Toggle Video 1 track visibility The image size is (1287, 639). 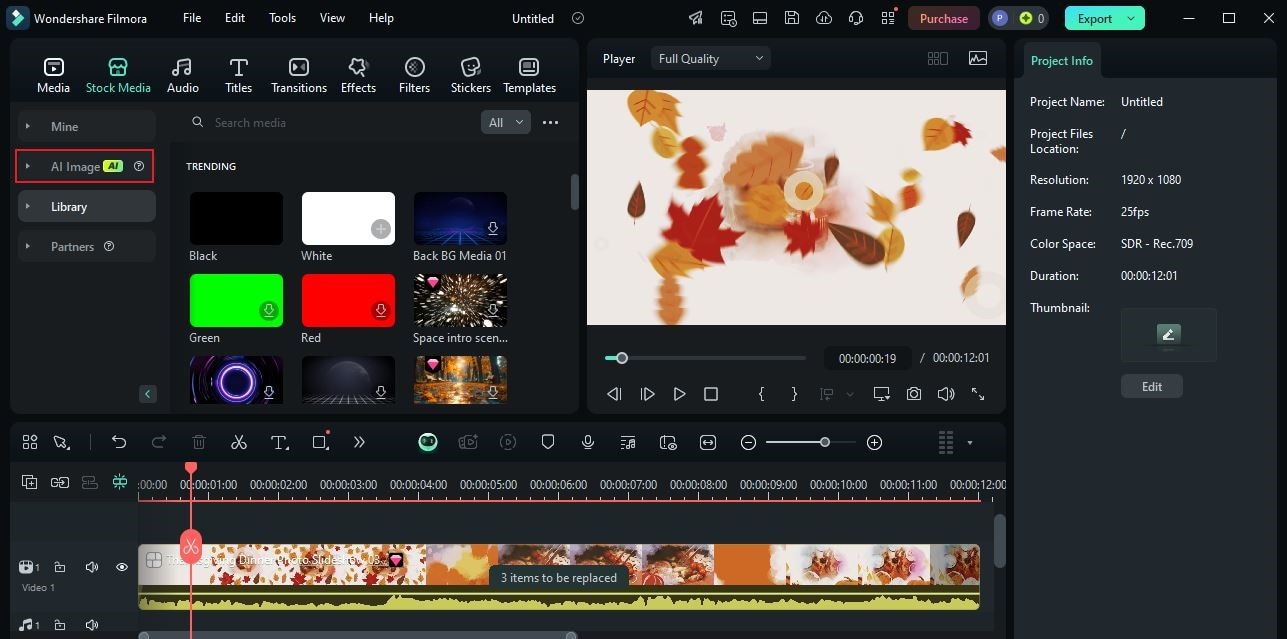tap(121, 567)
